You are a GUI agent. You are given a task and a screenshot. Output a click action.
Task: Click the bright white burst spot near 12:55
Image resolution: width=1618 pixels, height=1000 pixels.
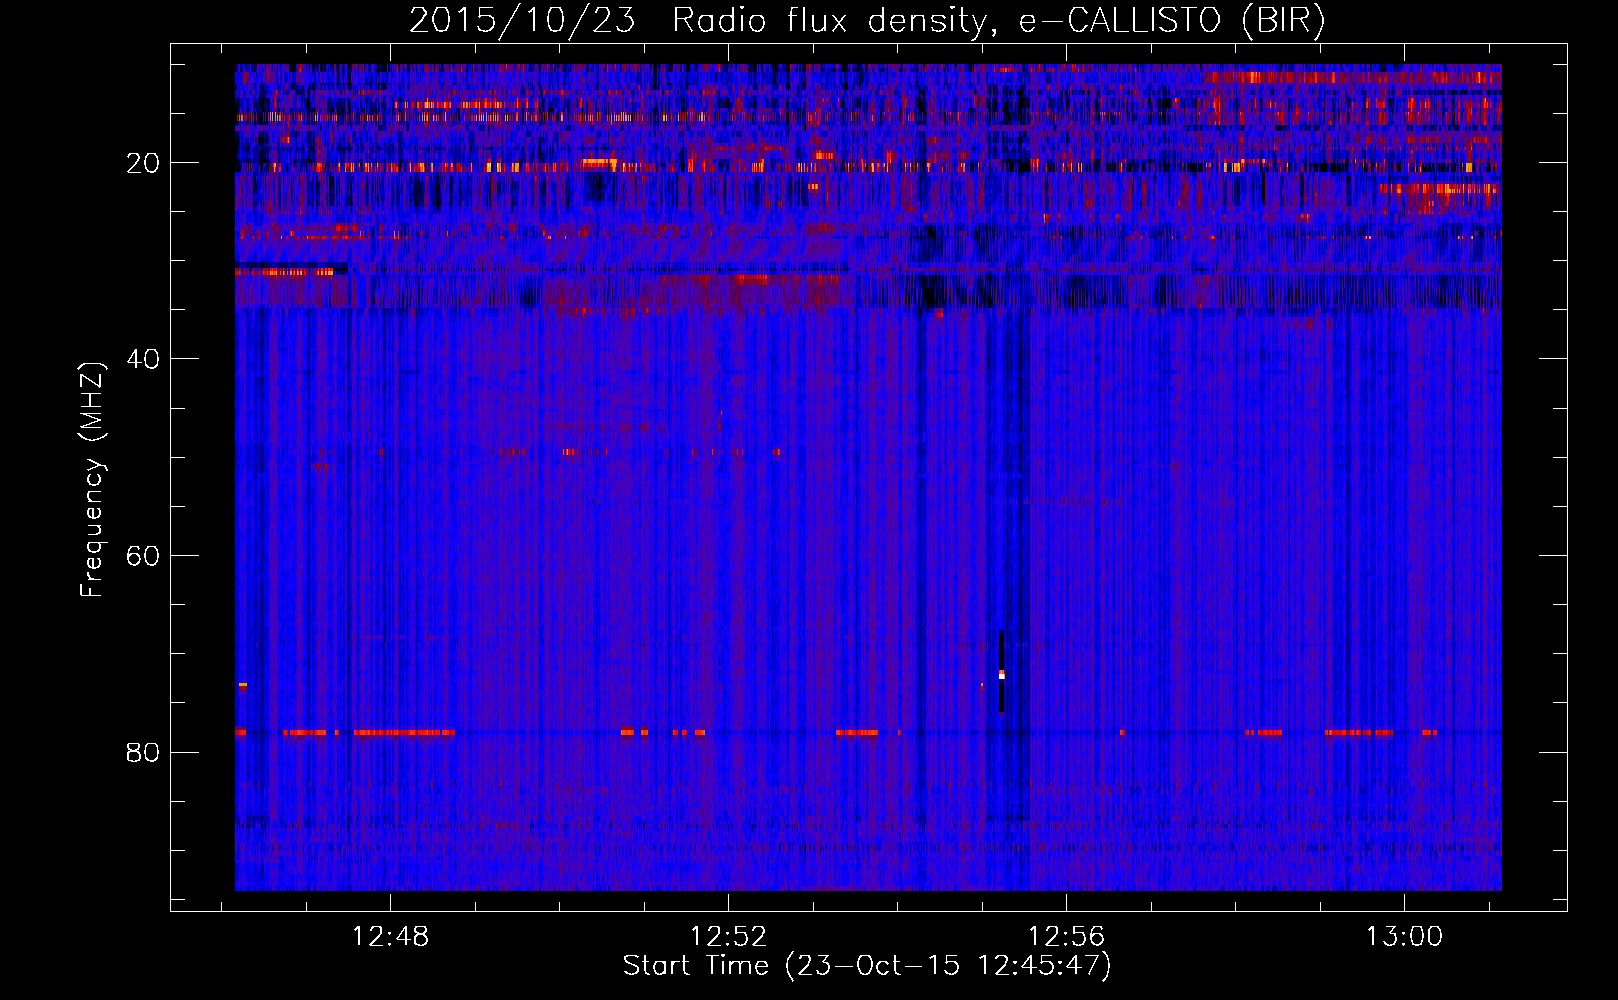tap(1001, 675)
